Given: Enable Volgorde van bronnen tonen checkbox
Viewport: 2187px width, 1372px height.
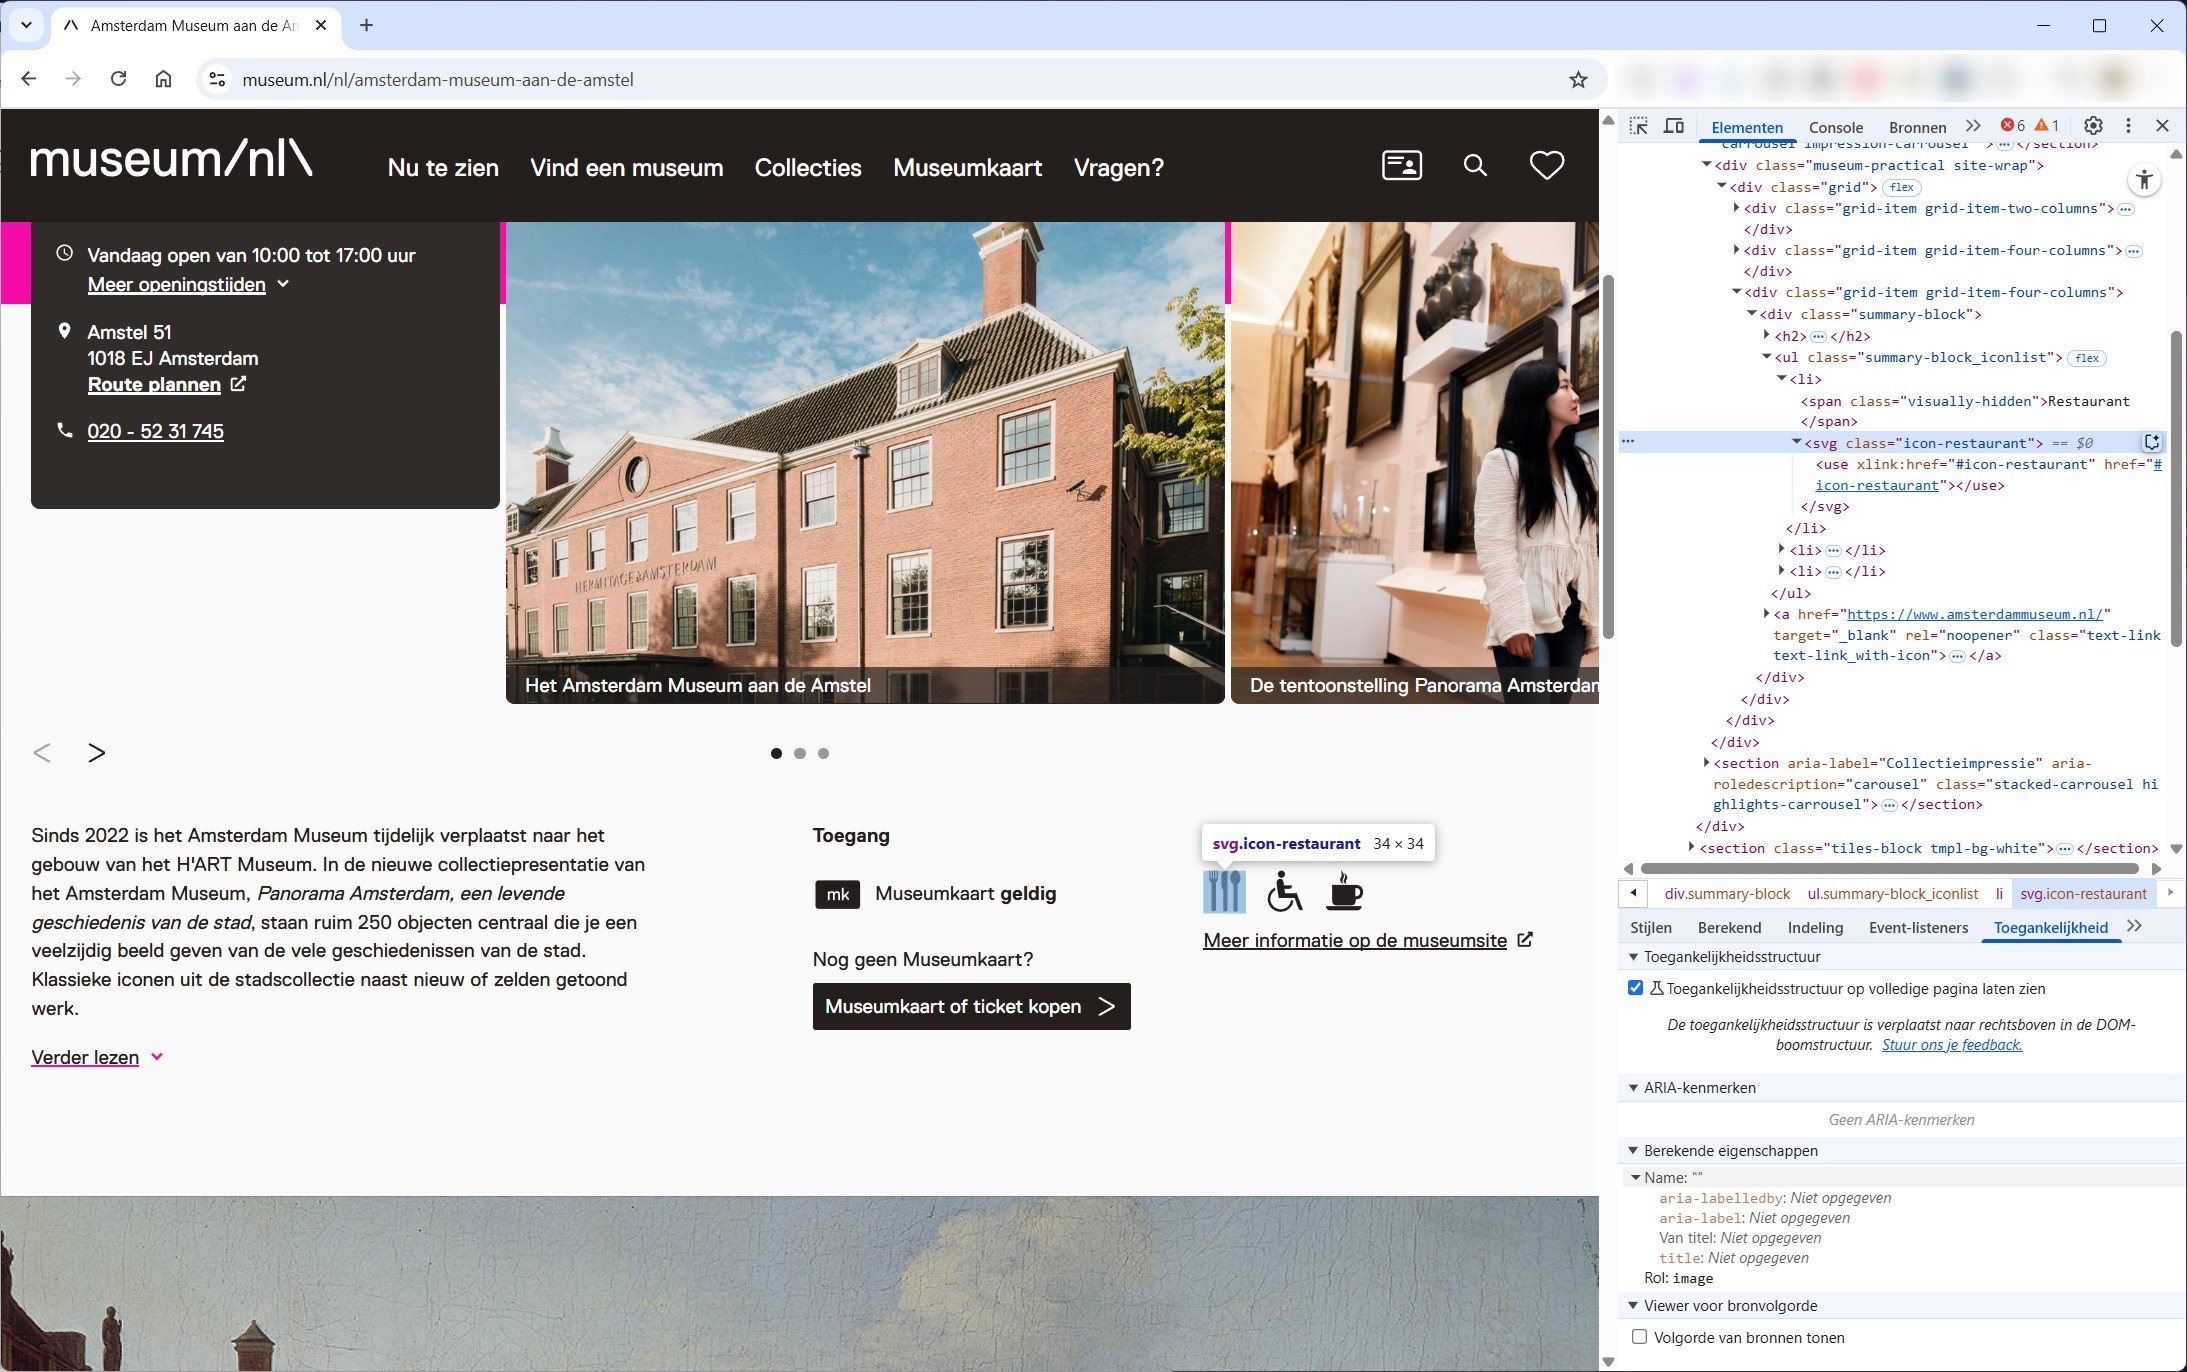Looking at the screenshot, I should 1639,1337.
